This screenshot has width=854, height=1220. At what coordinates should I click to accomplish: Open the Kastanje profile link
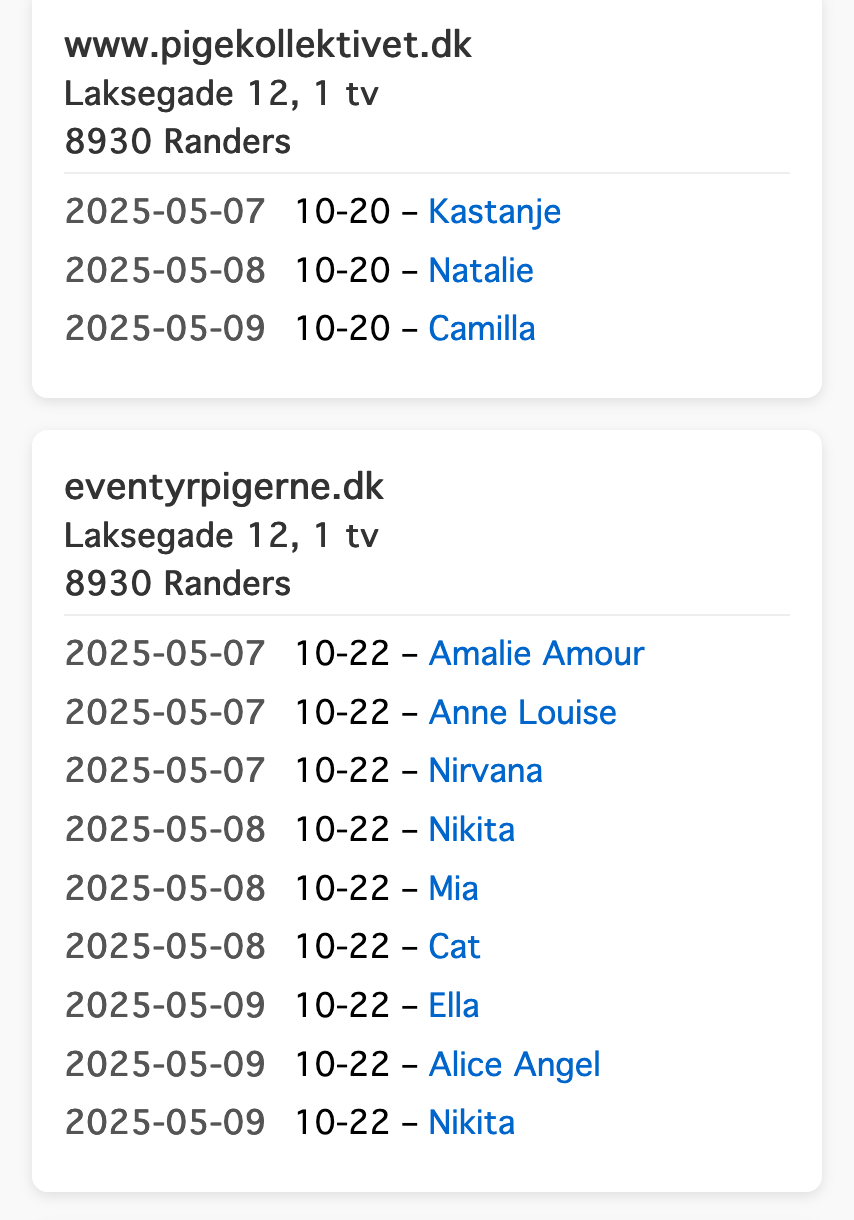494,212
